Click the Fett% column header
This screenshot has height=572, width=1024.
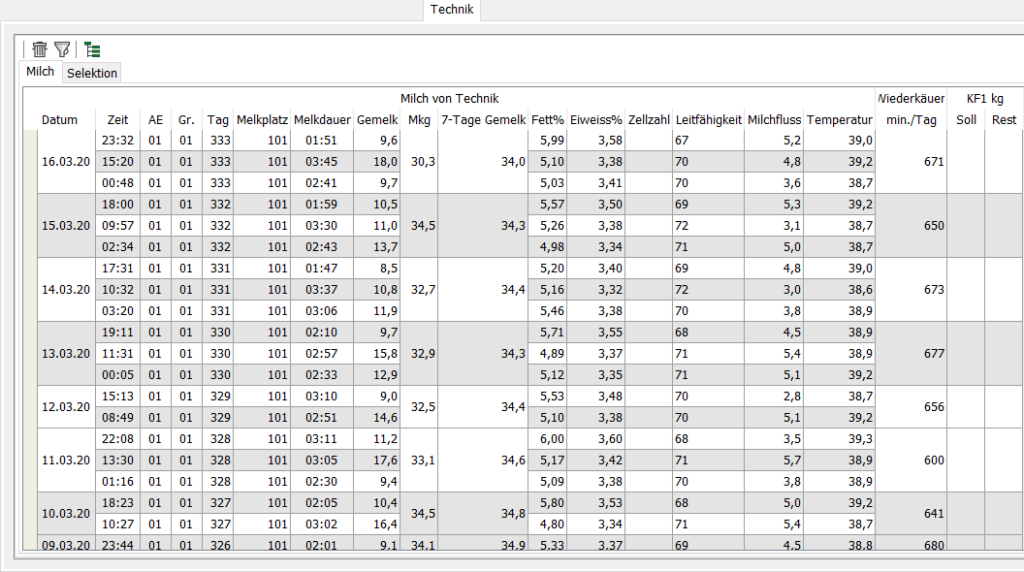547,120
